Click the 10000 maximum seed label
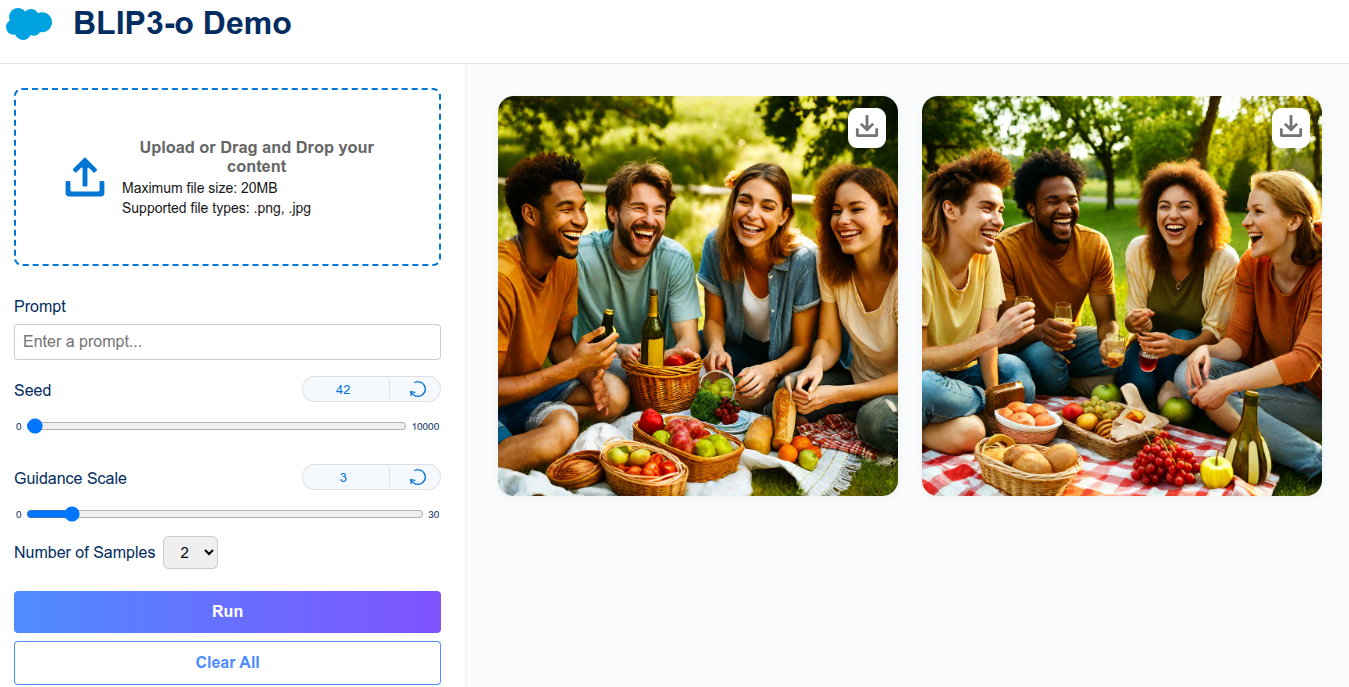This screenshot has height=687, width=1349. [x=425, y=426]
